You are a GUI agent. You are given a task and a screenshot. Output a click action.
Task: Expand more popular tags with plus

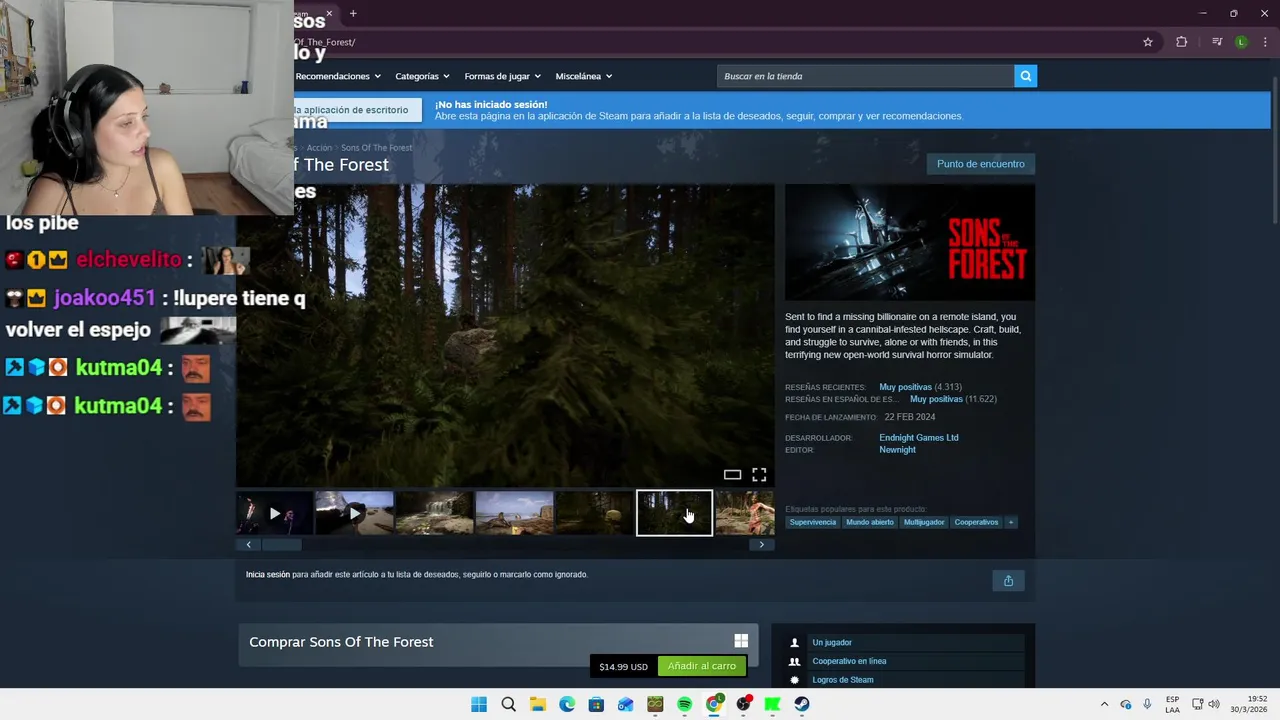pos(1011,522)
